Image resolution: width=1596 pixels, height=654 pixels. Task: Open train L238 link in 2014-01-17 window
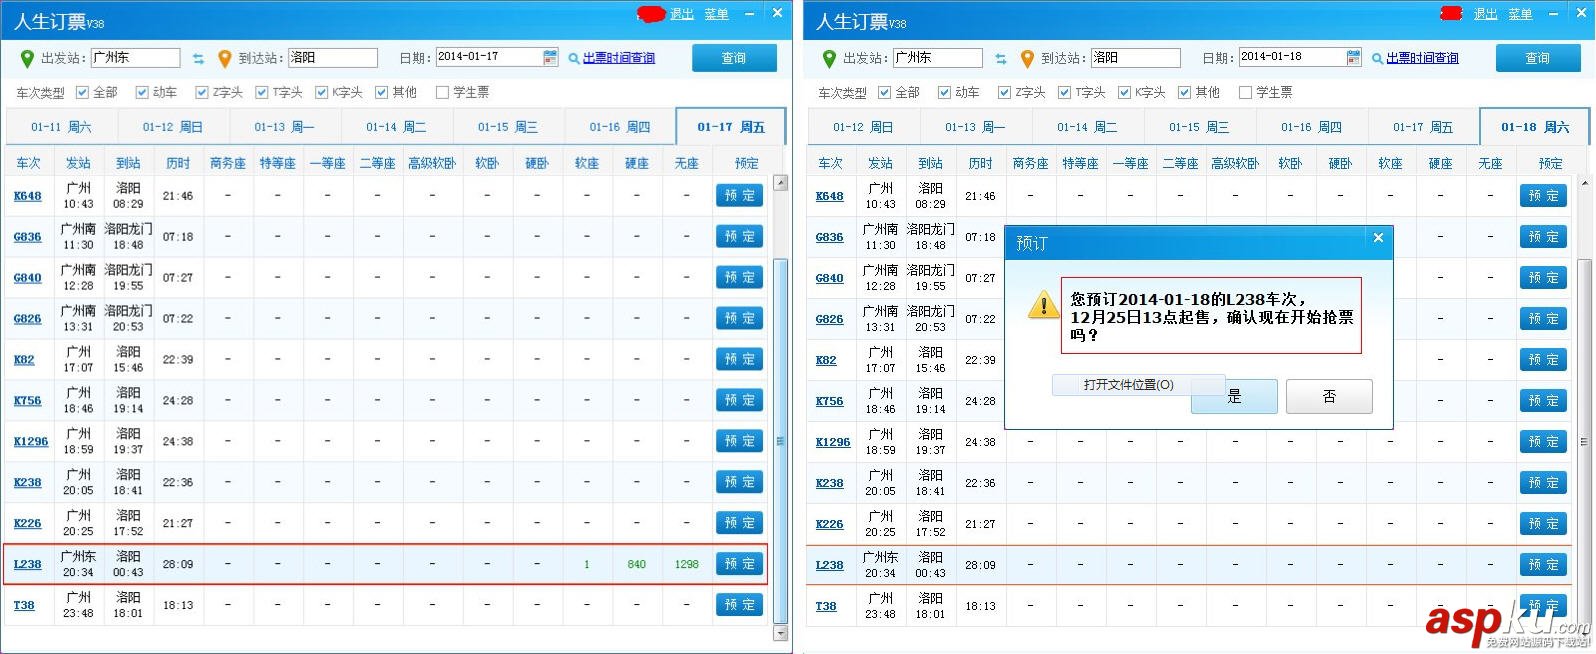tap(28, 565)
